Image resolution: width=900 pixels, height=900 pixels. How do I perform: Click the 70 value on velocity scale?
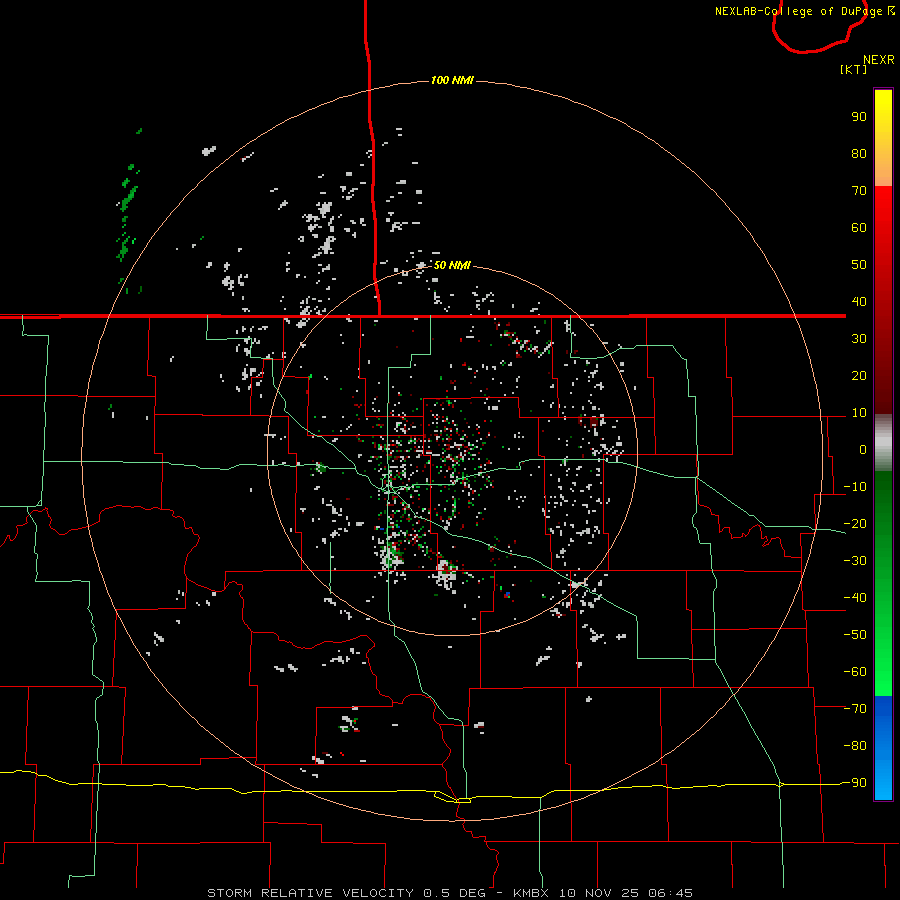859,191
